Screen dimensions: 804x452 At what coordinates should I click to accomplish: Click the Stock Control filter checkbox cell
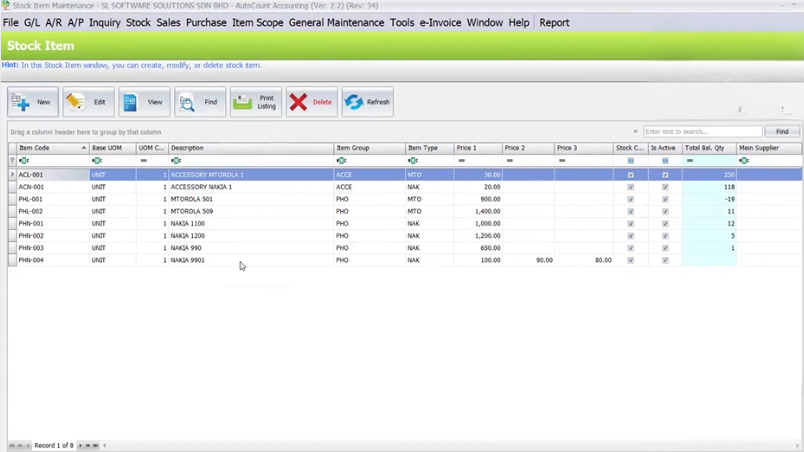631,160
